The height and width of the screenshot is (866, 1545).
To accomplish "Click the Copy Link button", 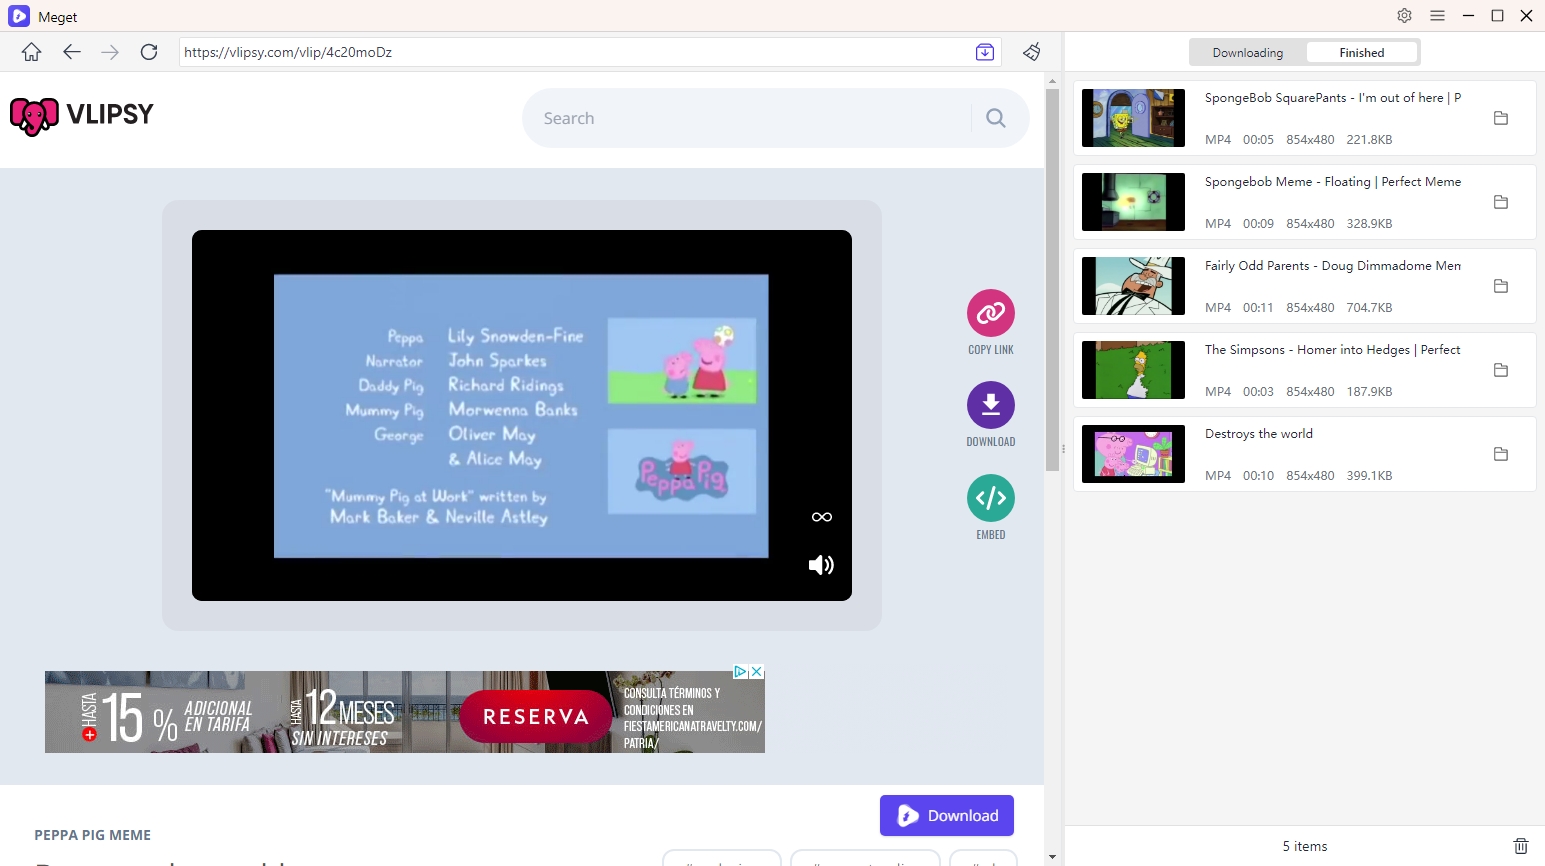I will pos(991,313).
